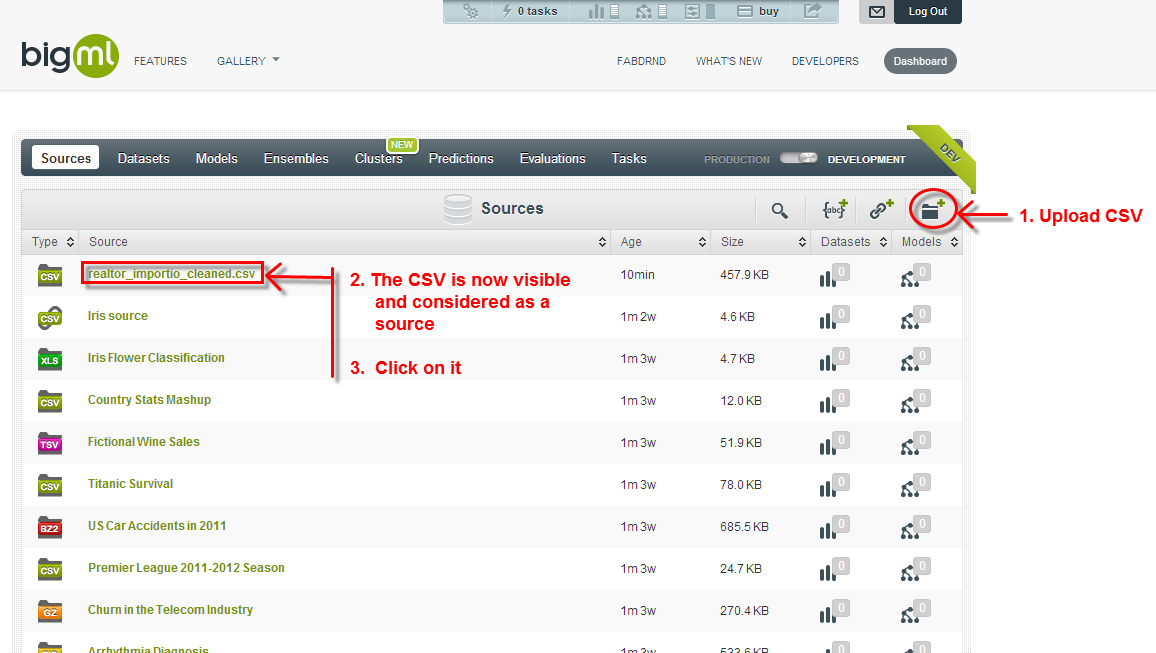
Task: Switch to the Datasets tab
Action: tap(144, 158)
